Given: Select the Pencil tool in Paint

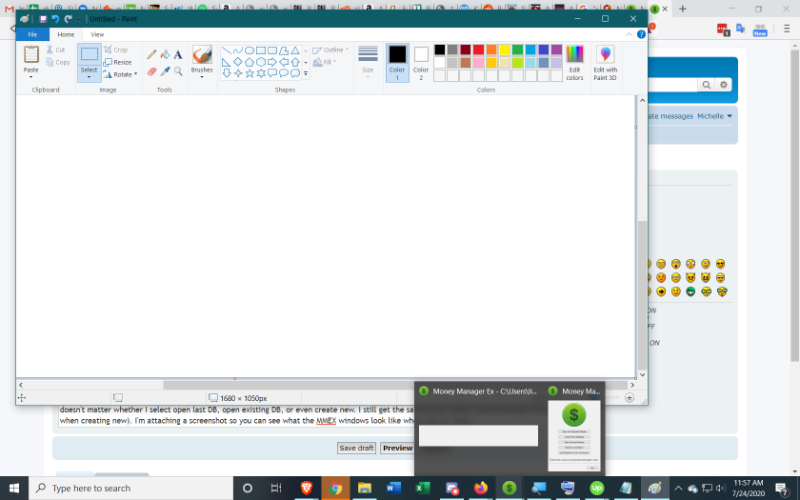Looking at the screenshot, I should pyautogui.click(x=152, y=55).
